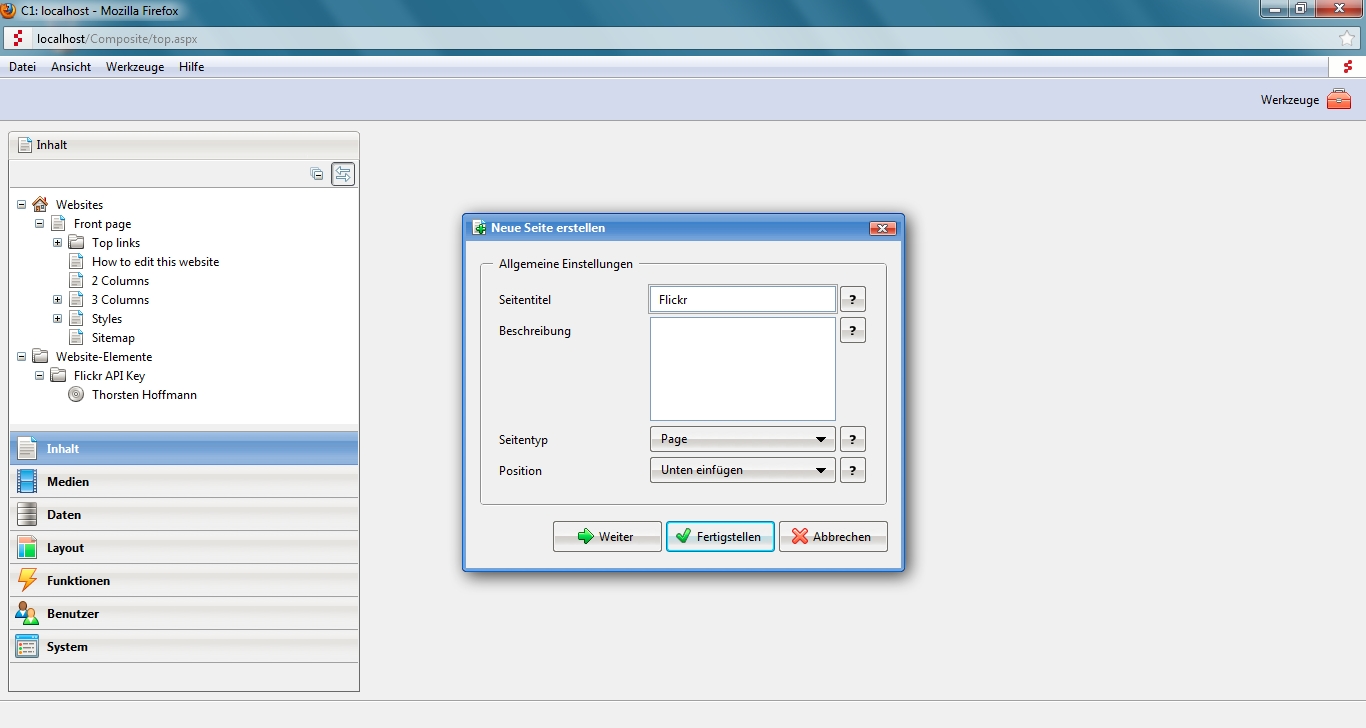Select Thorsten Hoffmann in the tree
1366x728 pixels.
pos(144,395)
